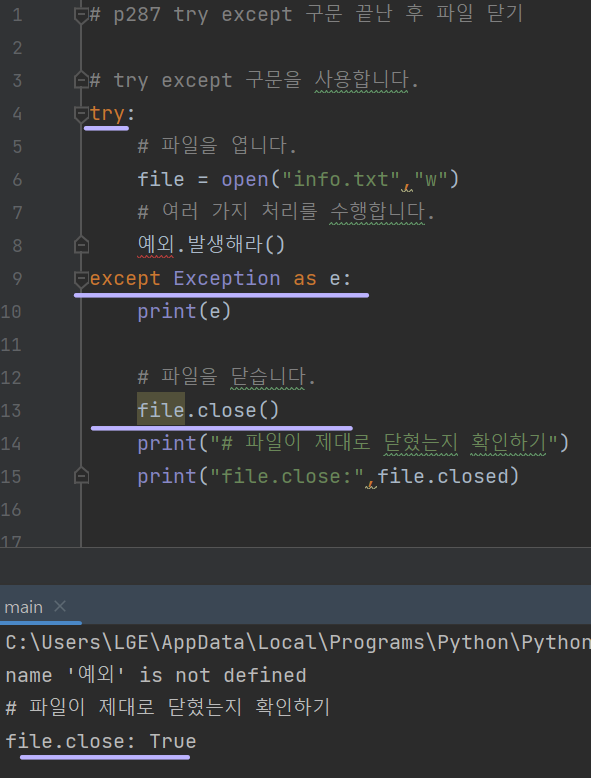Viewport: 591px width, 778px height.
Task: Toggle the fold end marker at line 8
Action: 81,245
